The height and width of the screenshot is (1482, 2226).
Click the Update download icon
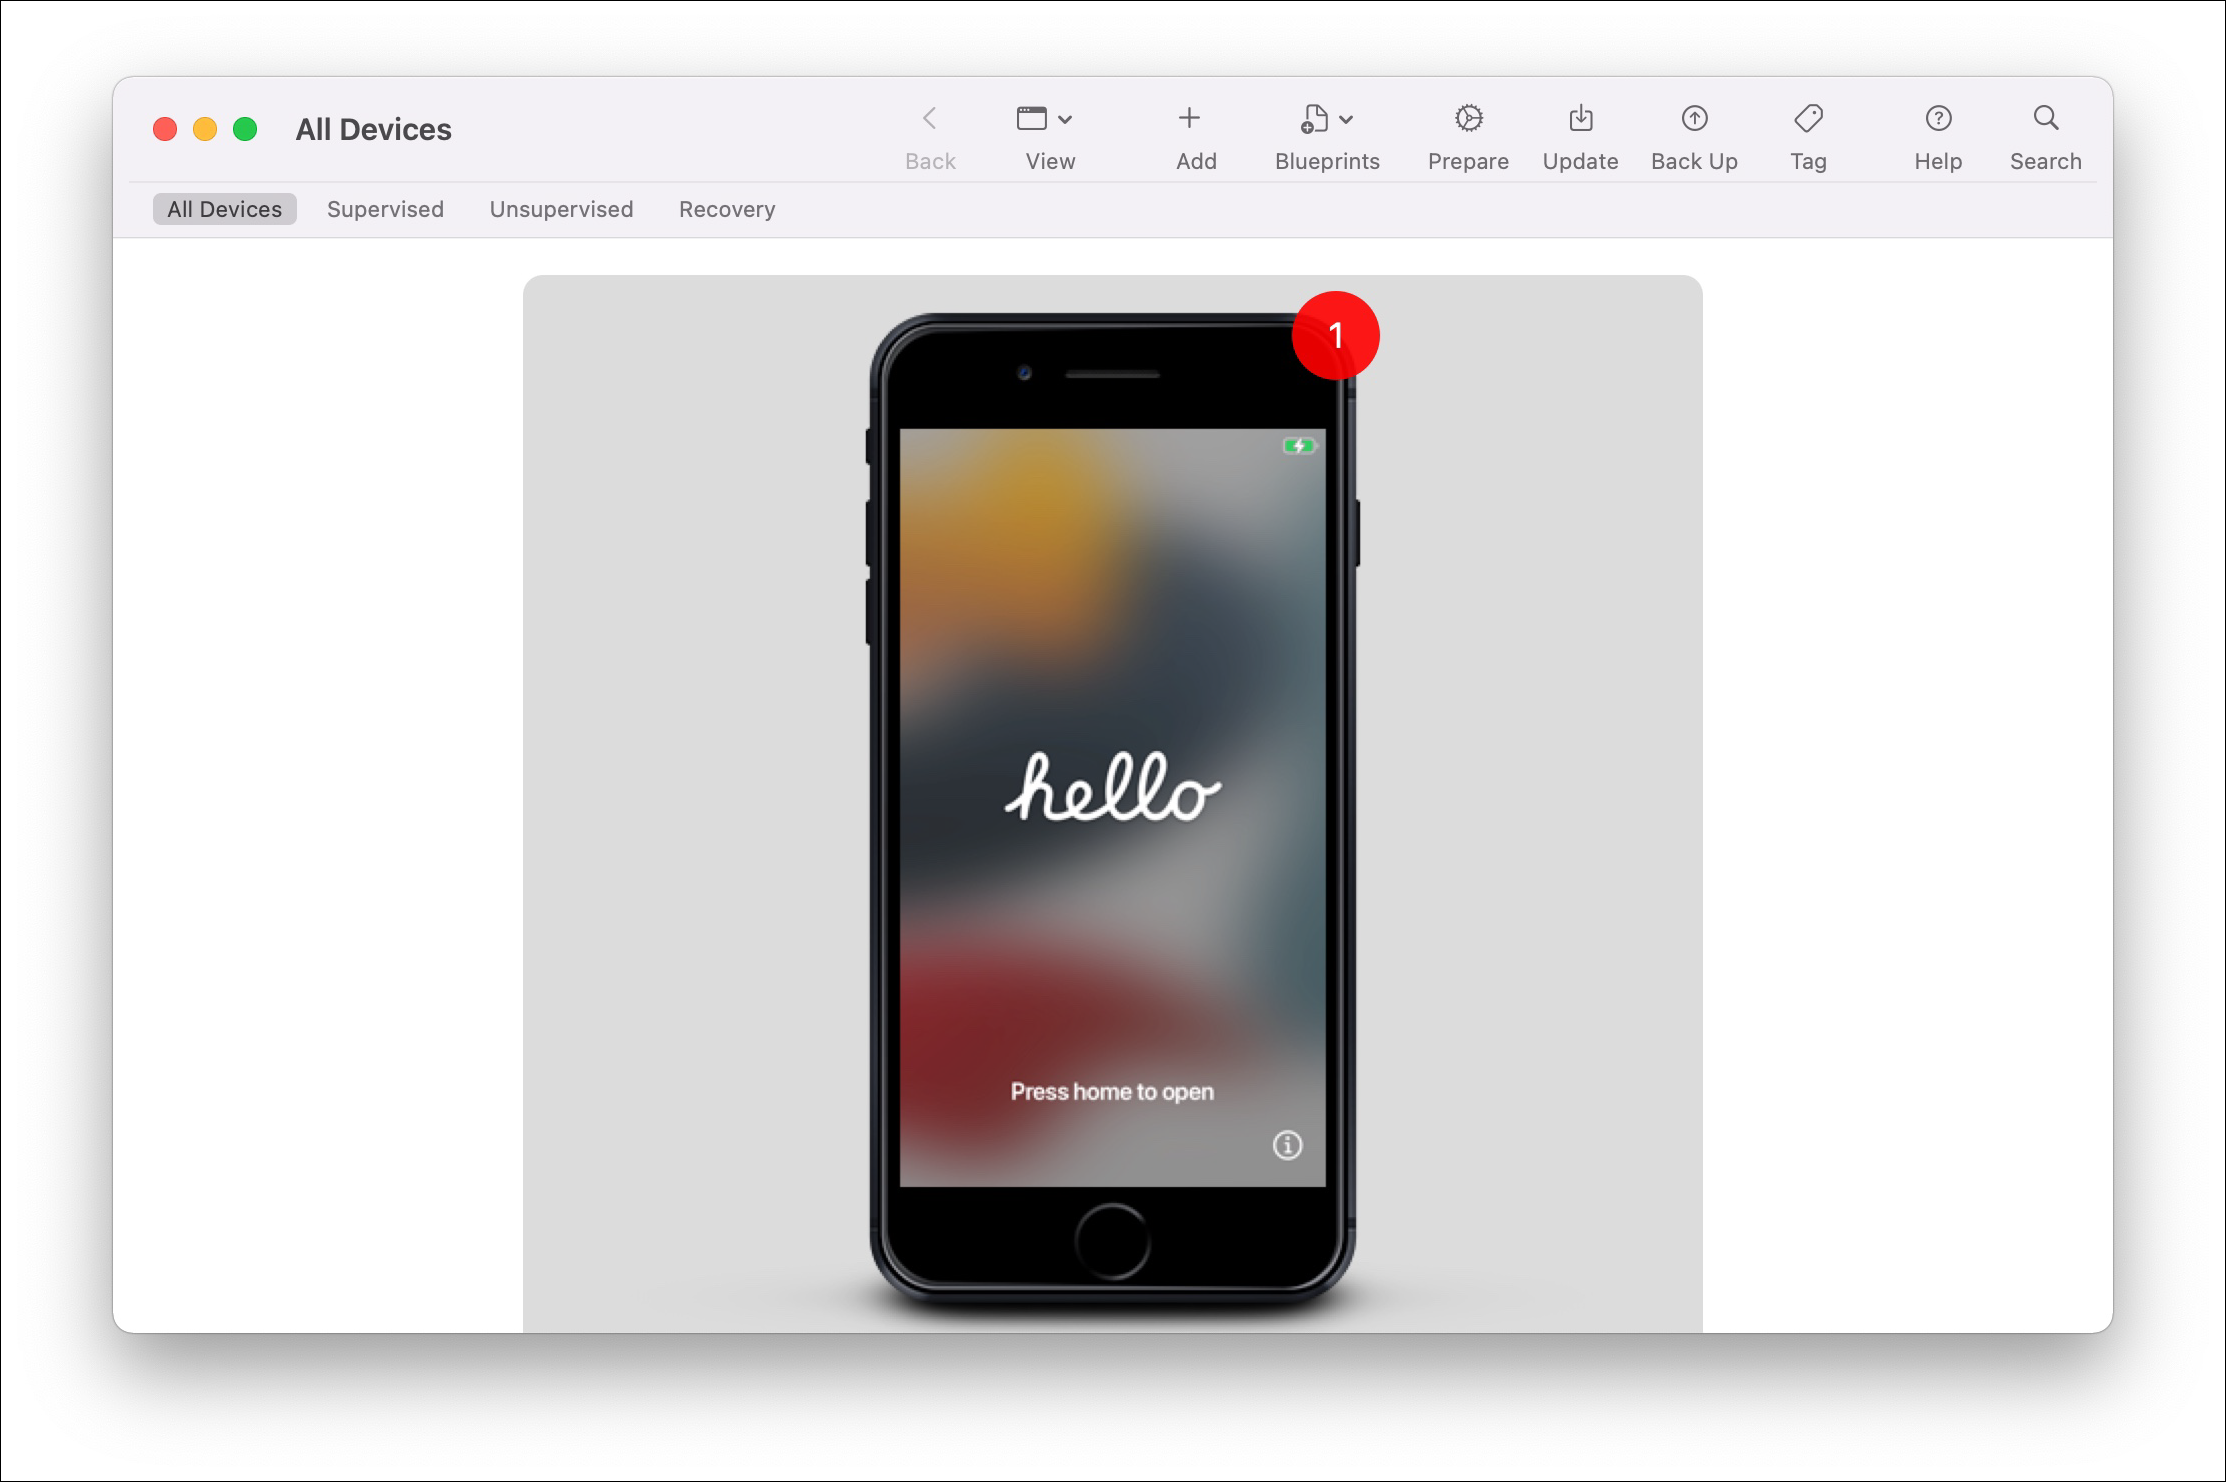[x=1580, y=118]
